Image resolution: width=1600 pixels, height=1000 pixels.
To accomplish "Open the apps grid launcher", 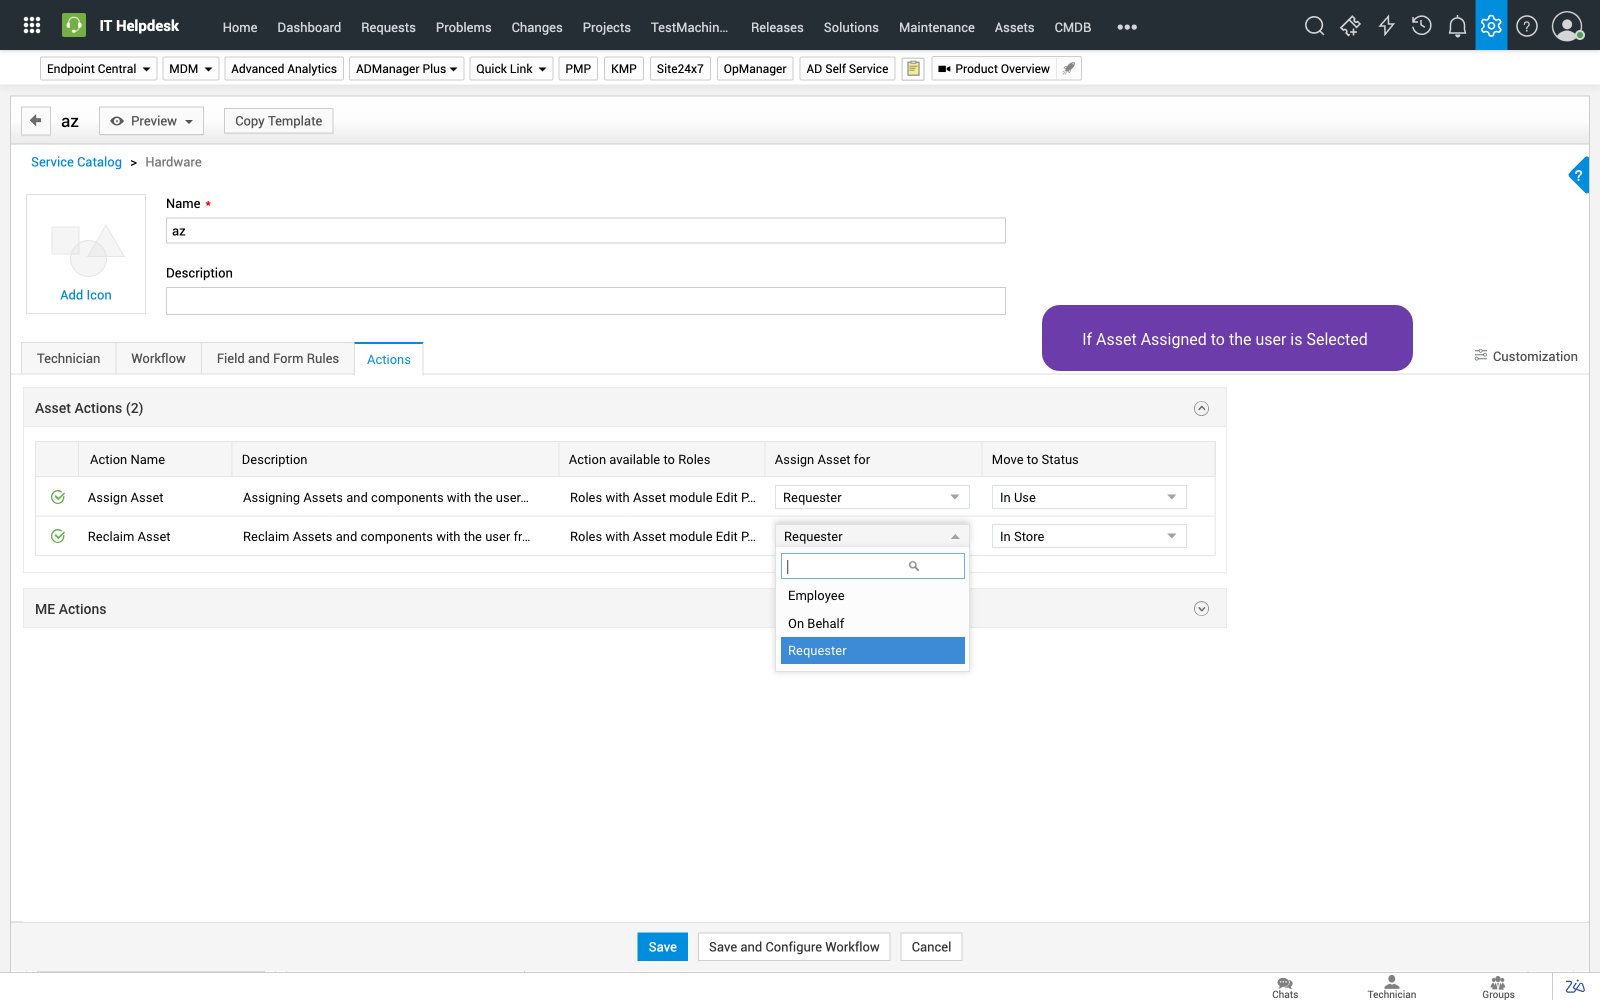I will [32, 25].
